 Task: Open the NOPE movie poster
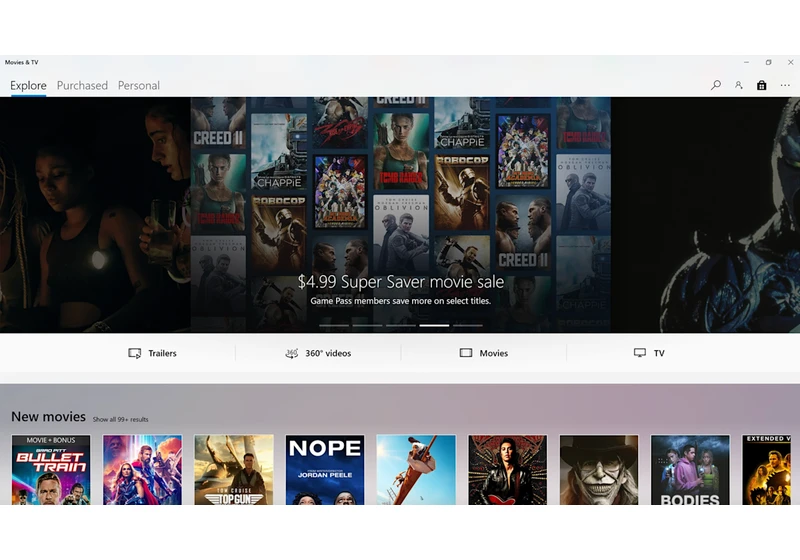(325, 470)
